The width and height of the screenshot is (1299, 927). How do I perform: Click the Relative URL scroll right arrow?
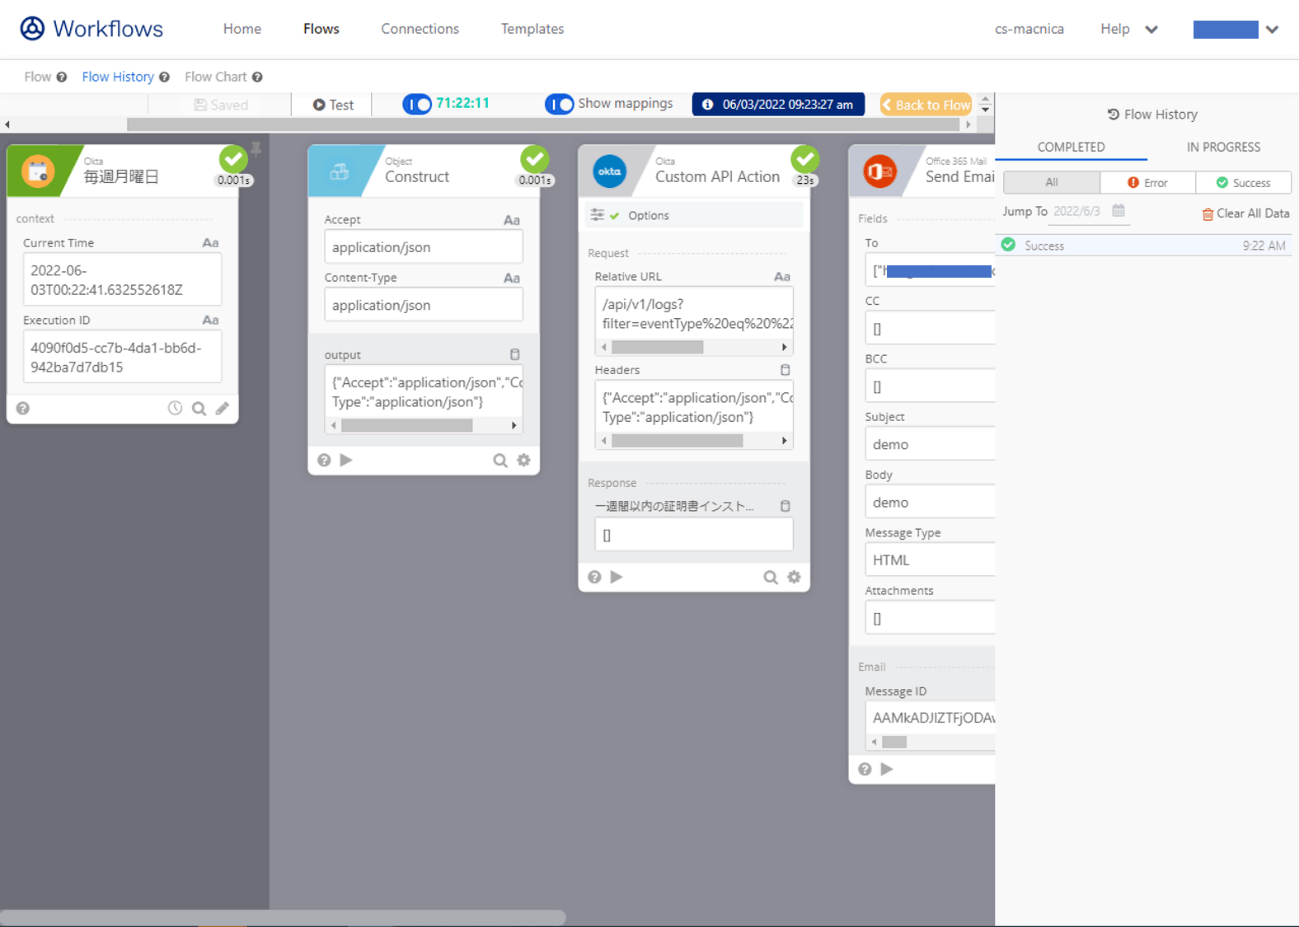pyautogui.click(x=784, y=347)
